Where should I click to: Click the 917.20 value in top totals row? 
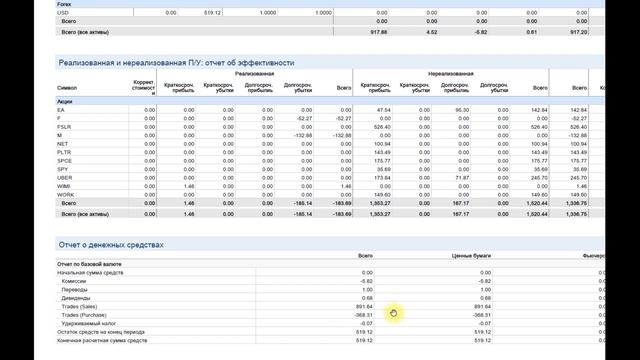coord(579,32)
